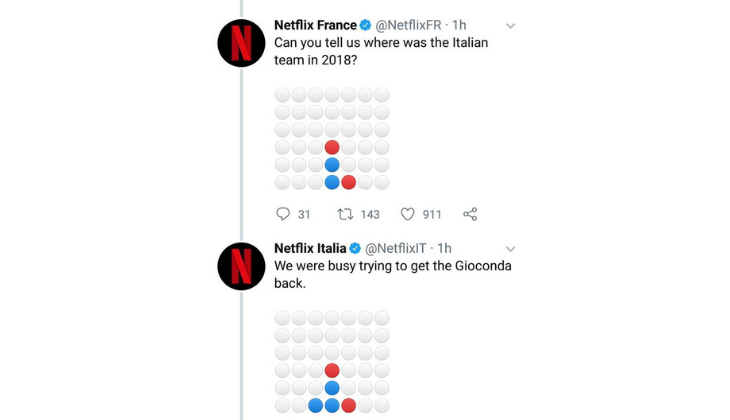Click the Netflix France profile avatar

point(241,43)
